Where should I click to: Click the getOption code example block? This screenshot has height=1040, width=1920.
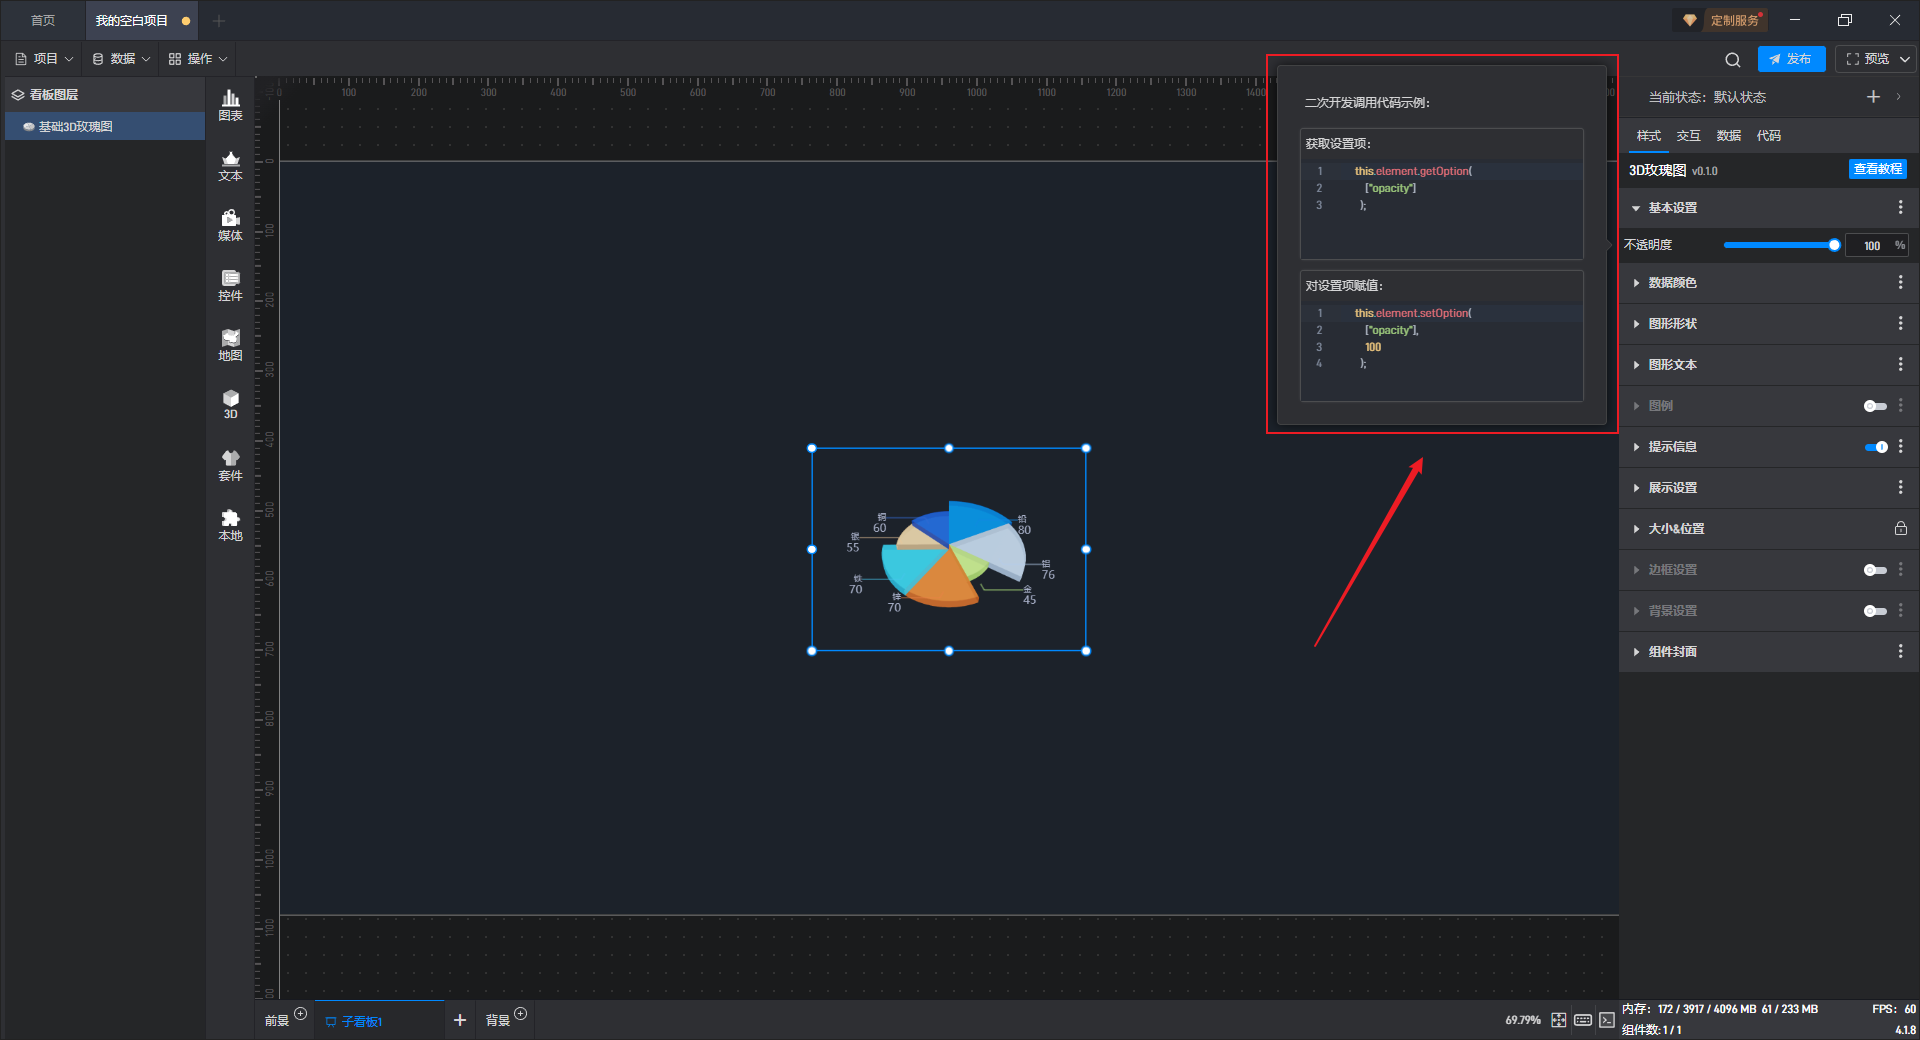coord(1441,193)
